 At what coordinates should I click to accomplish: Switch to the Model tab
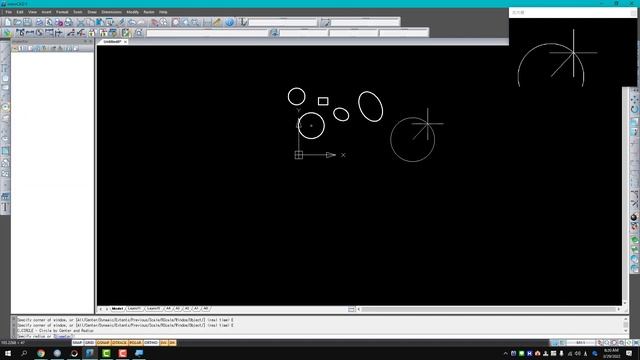[x=118, y=309]
